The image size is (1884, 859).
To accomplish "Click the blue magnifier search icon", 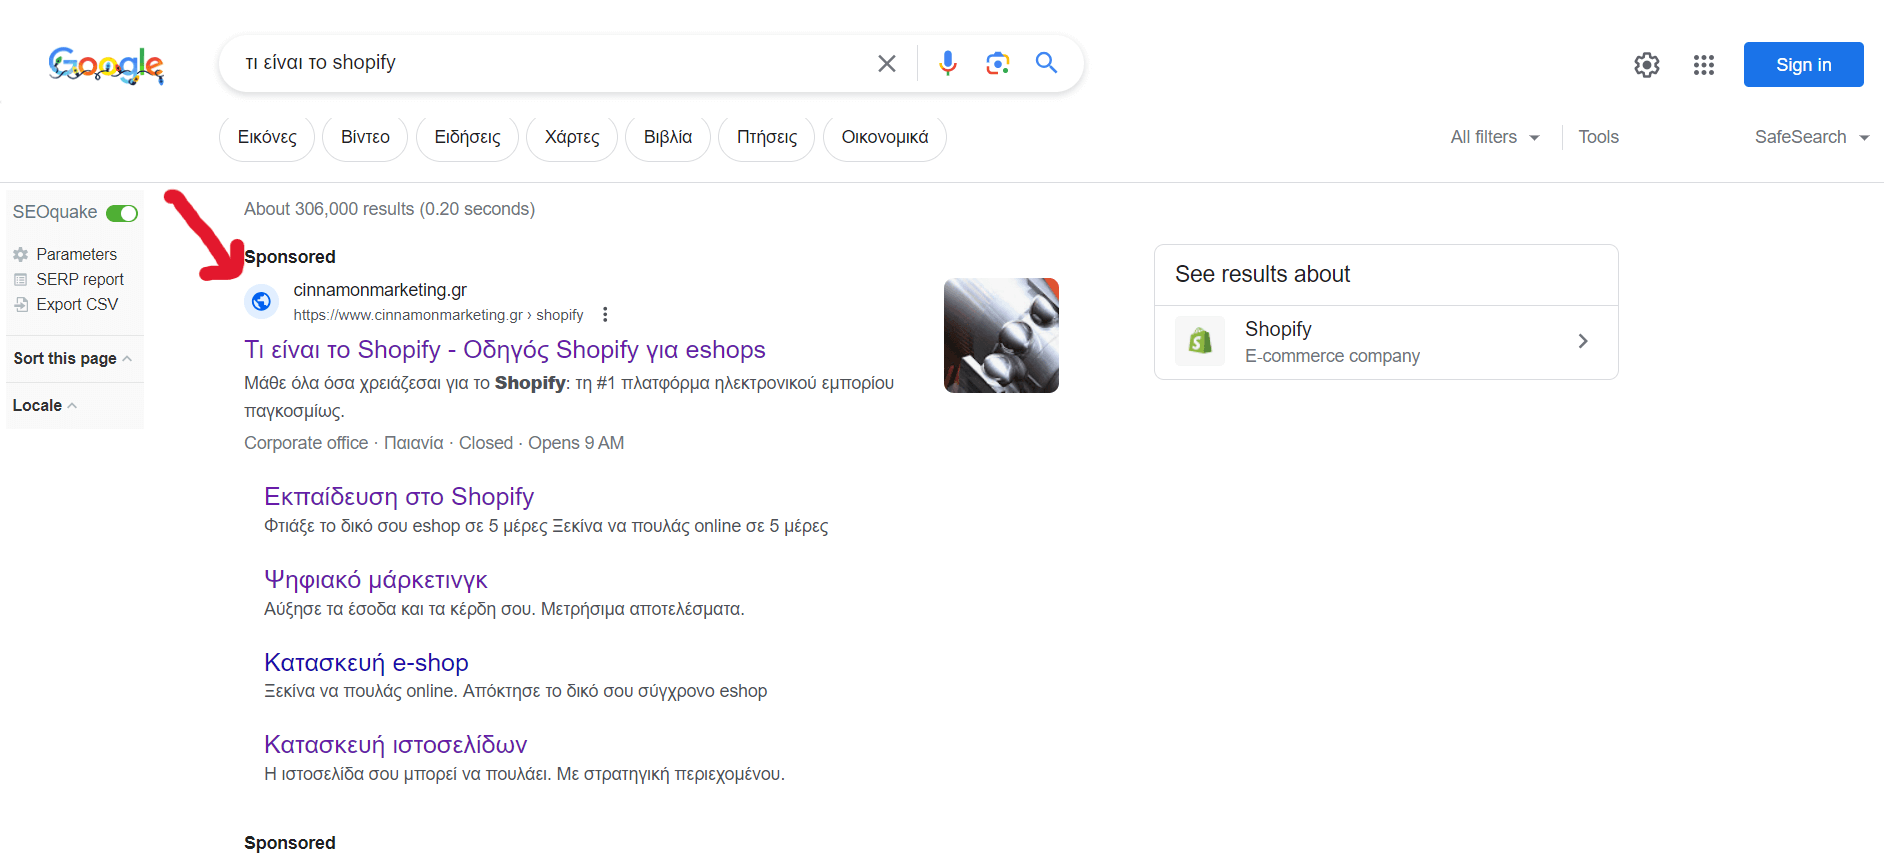I will coord(1046,63).
